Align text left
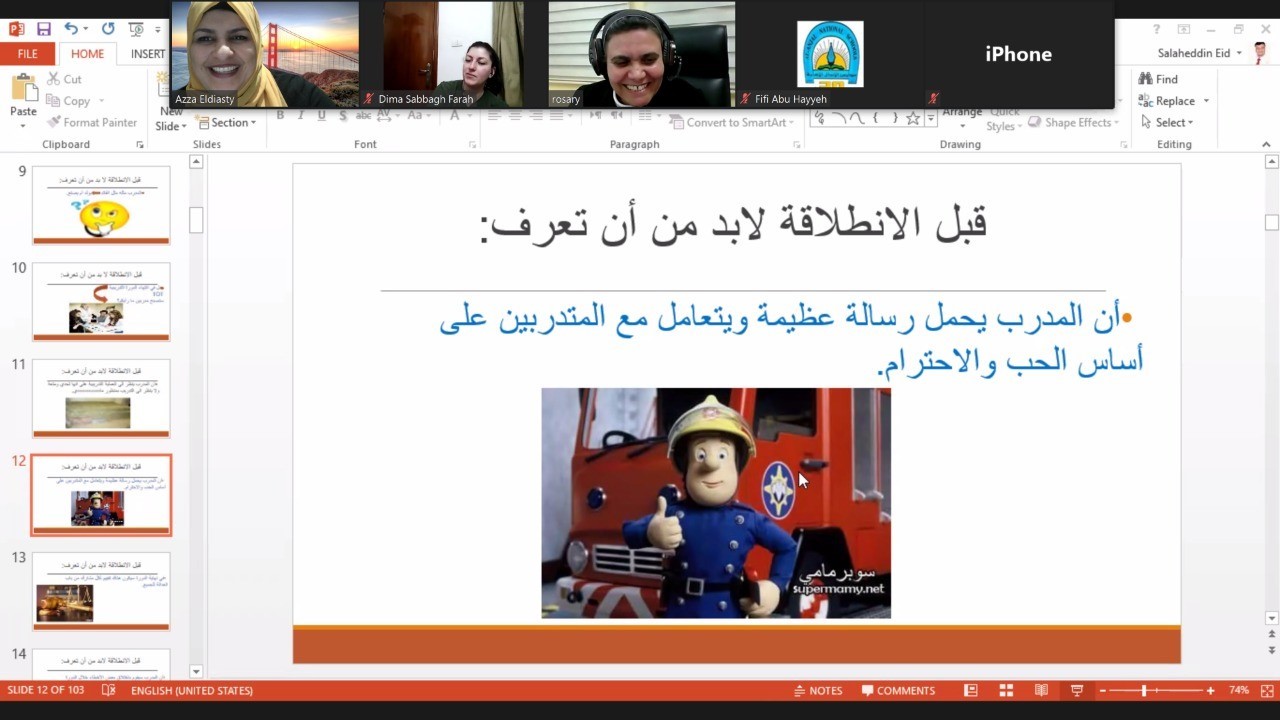The image size is (1280, 720). [x=495, y=117]
